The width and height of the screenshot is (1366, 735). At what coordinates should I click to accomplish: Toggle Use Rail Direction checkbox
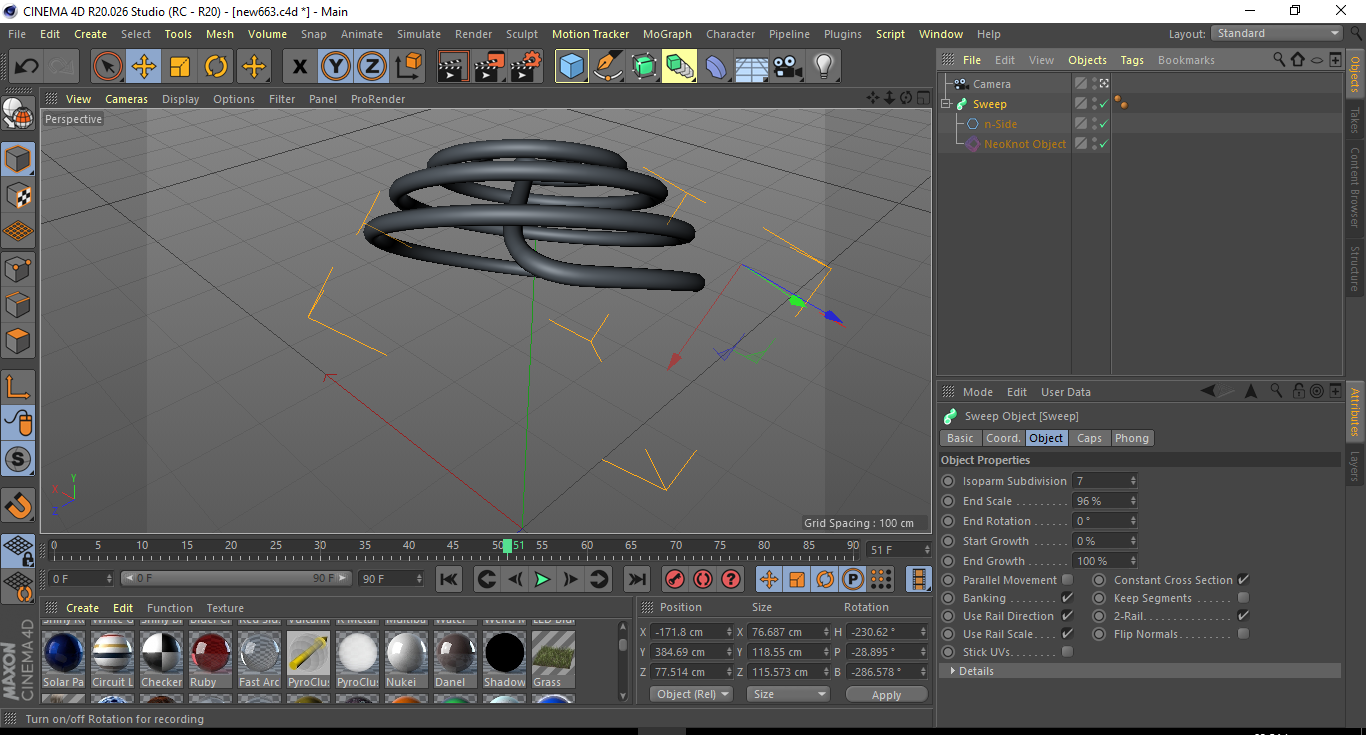click(x=1067, y=616)
